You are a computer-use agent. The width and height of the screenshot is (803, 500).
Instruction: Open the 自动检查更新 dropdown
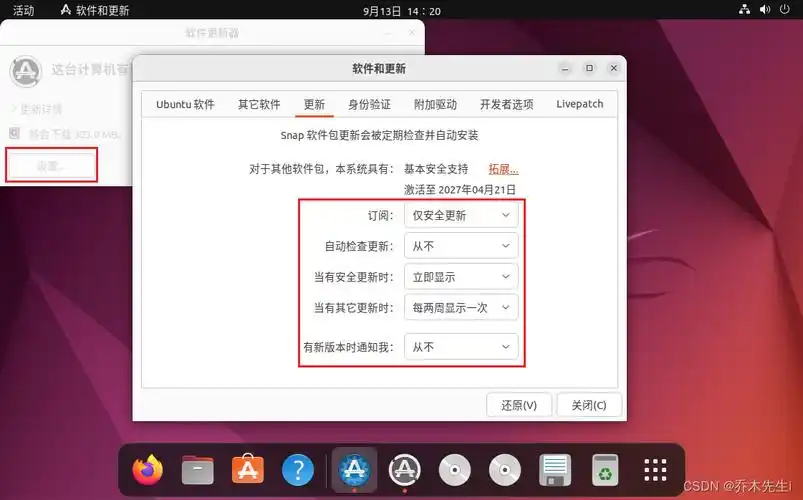[x=461, y=246]
